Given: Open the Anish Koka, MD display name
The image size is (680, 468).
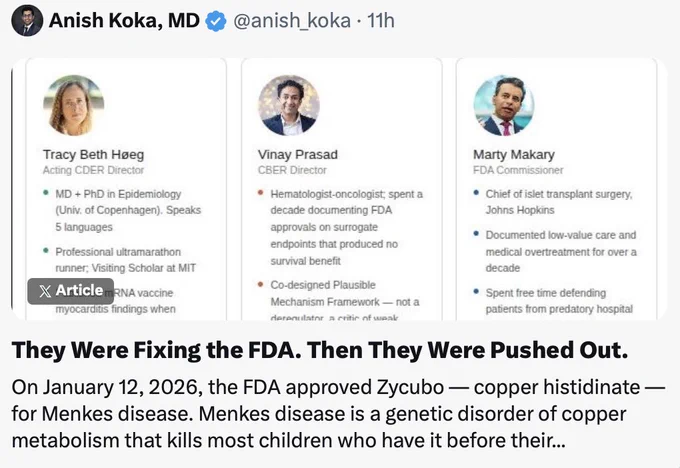Looking at the screenshot, I should pyautogui.click(x=124, y=20).
